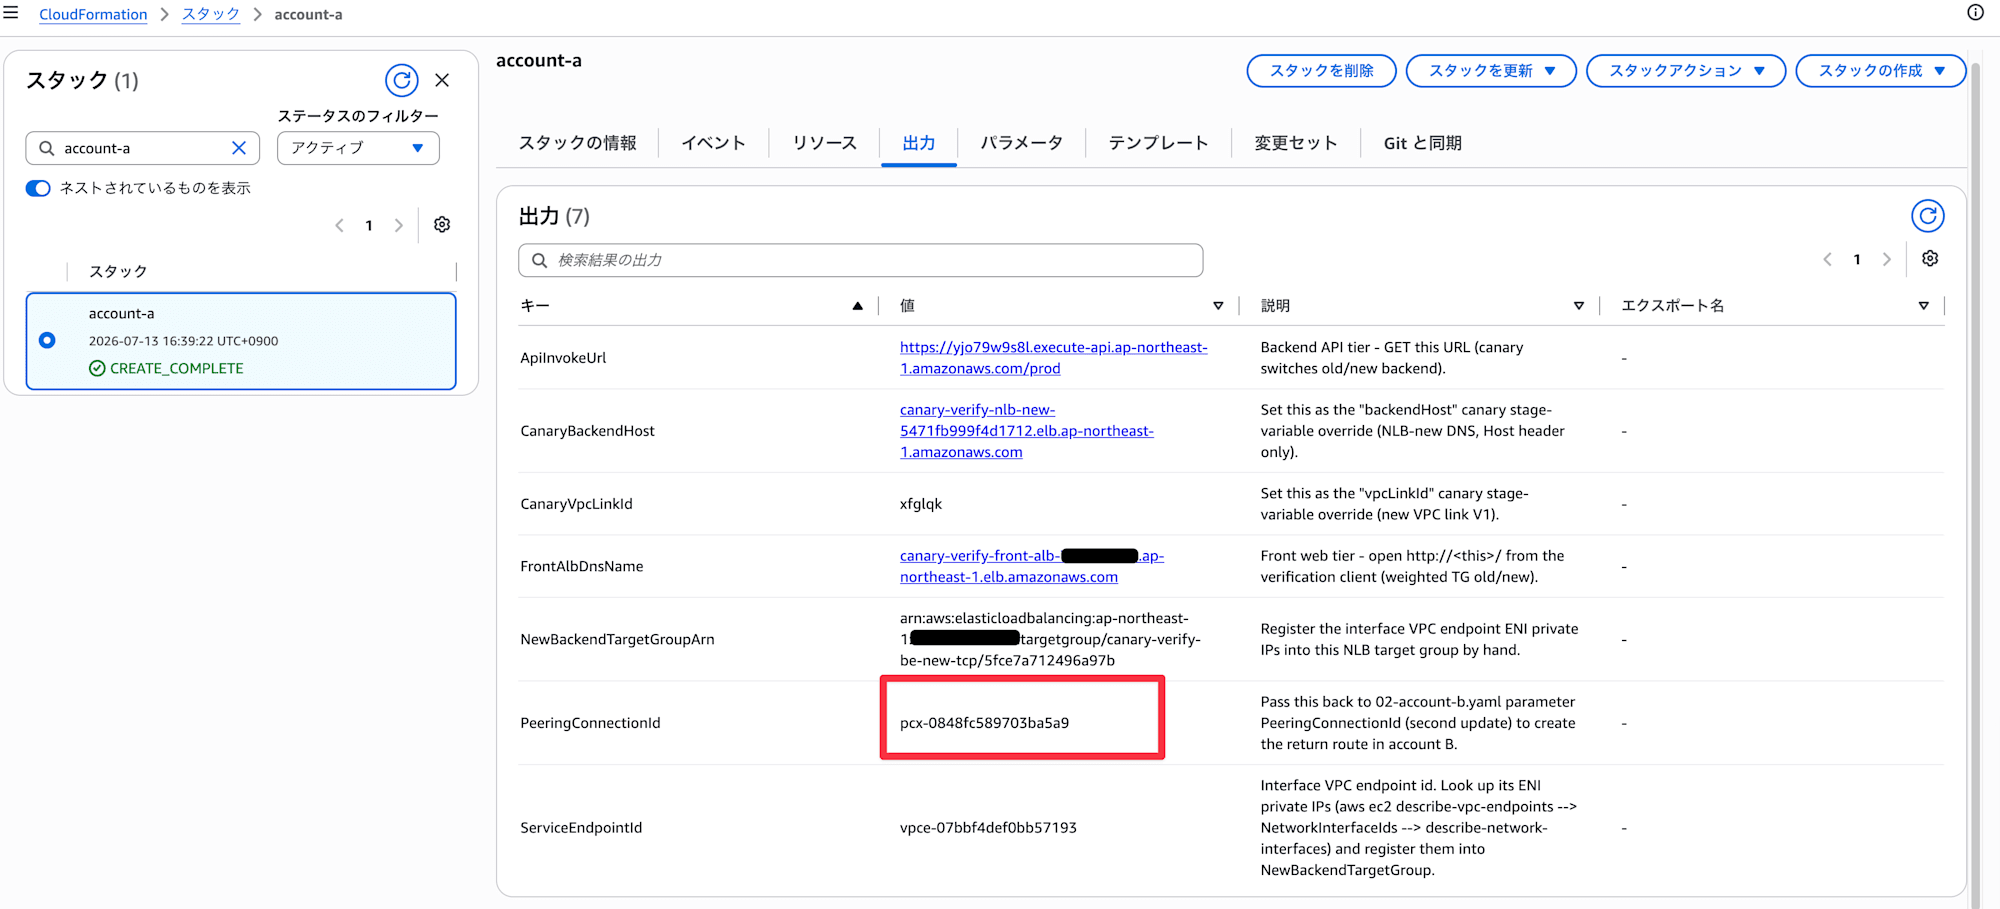Open the スタック breadcrumb link

click(210, 14)
